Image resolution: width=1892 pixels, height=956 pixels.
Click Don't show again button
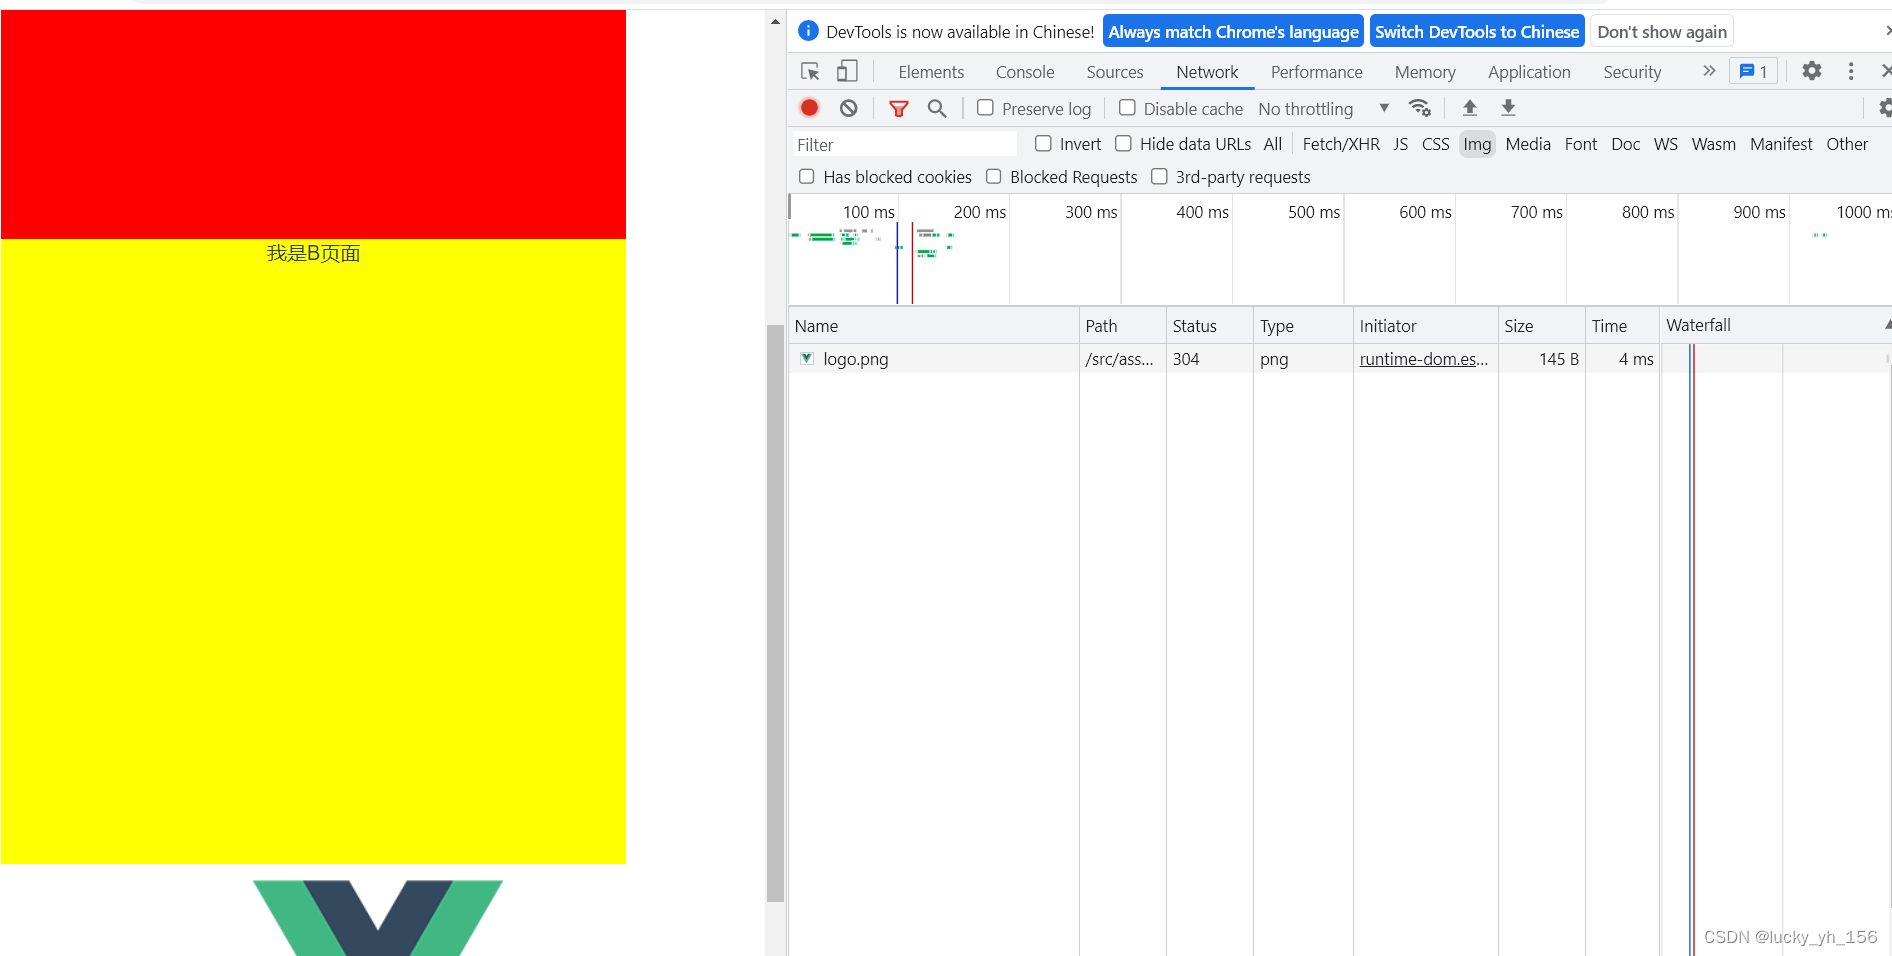pos(1662,32)
